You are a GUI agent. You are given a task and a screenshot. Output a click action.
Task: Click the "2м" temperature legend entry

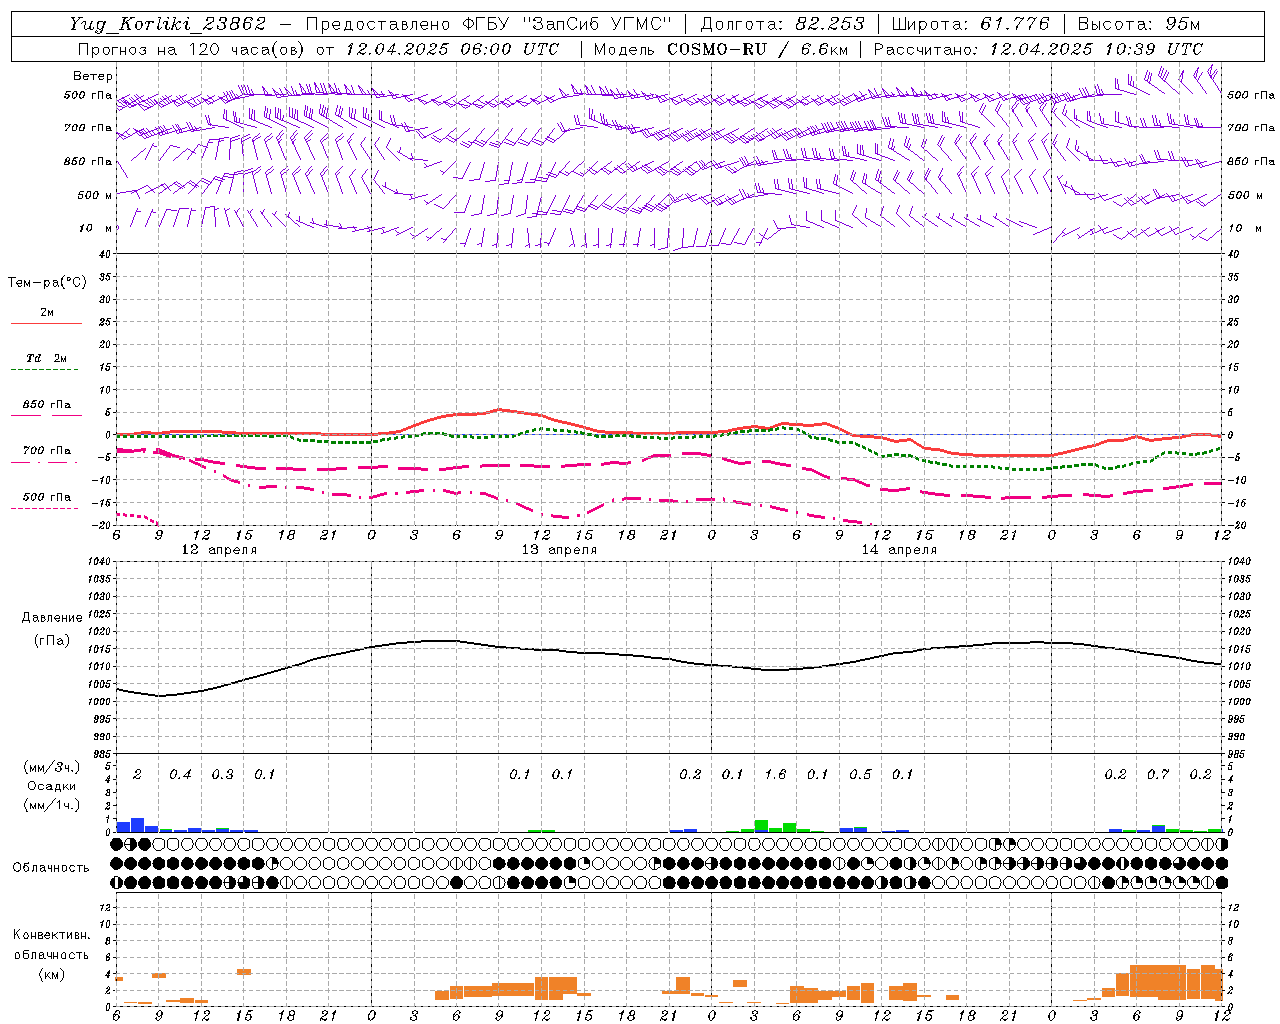[47, 313]
